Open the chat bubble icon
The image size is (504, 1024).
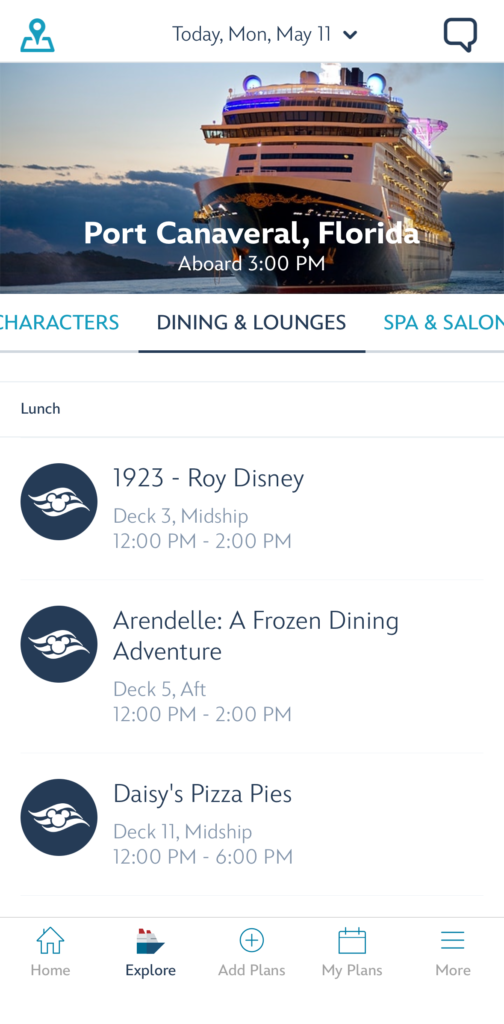[x=460, y=35]
